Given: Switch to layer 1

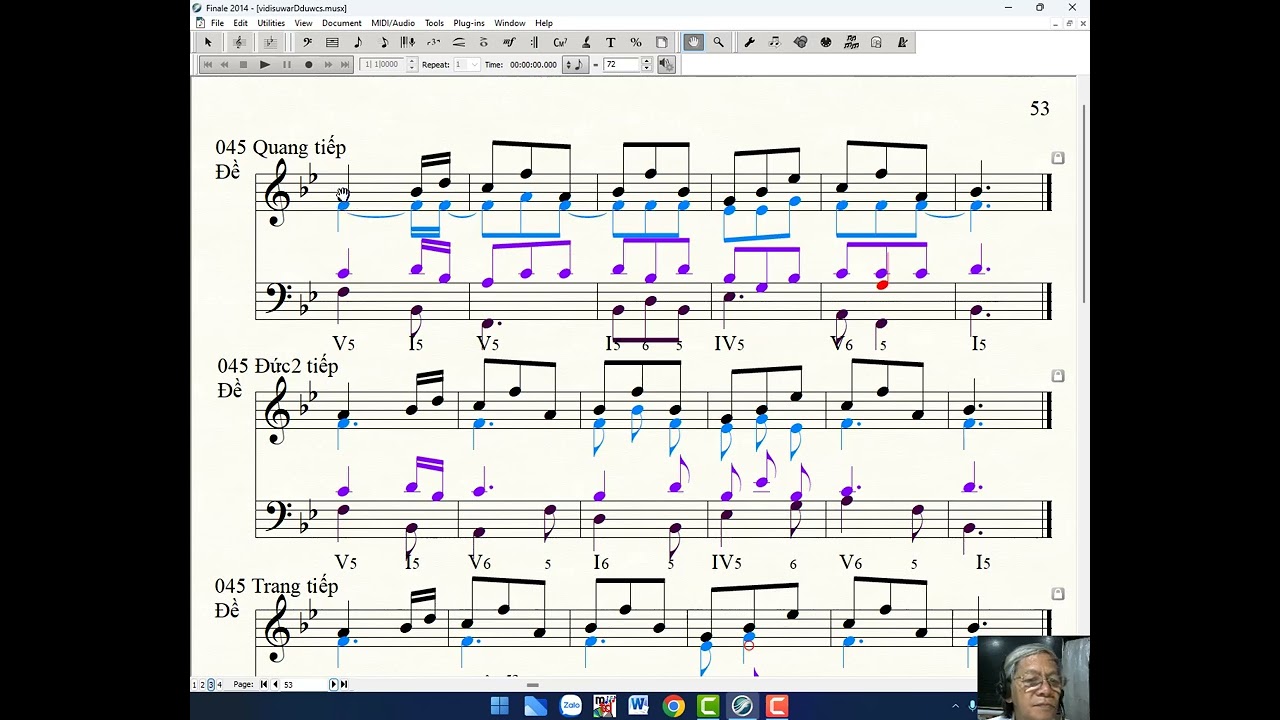Looking at the screenshot, I should tap(194, 684).
